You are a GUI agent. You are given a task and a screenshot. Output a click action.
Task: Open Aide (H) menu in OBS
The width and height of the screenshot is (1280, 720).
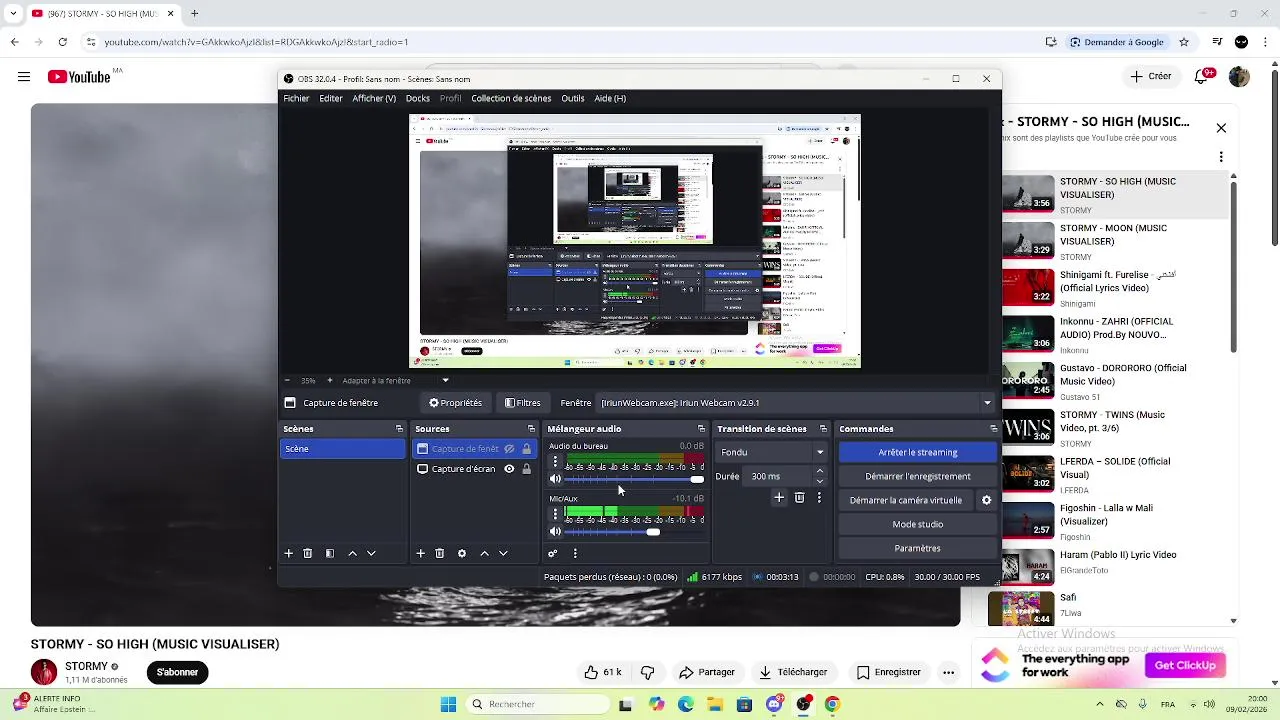tap(610, 98)
